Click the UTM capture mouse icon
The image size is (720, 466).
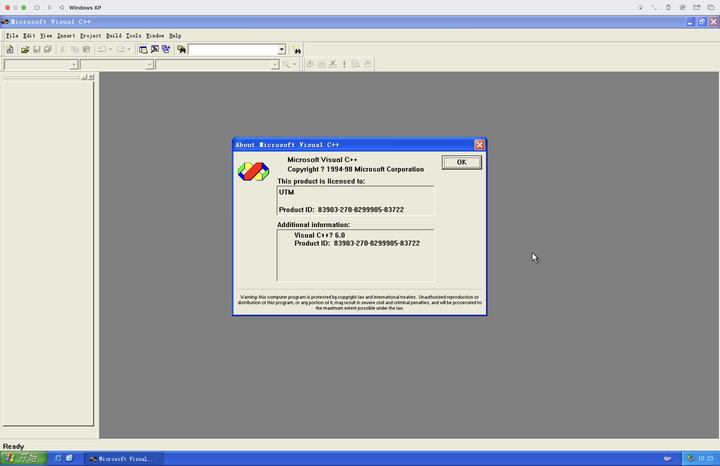(640, 7)
